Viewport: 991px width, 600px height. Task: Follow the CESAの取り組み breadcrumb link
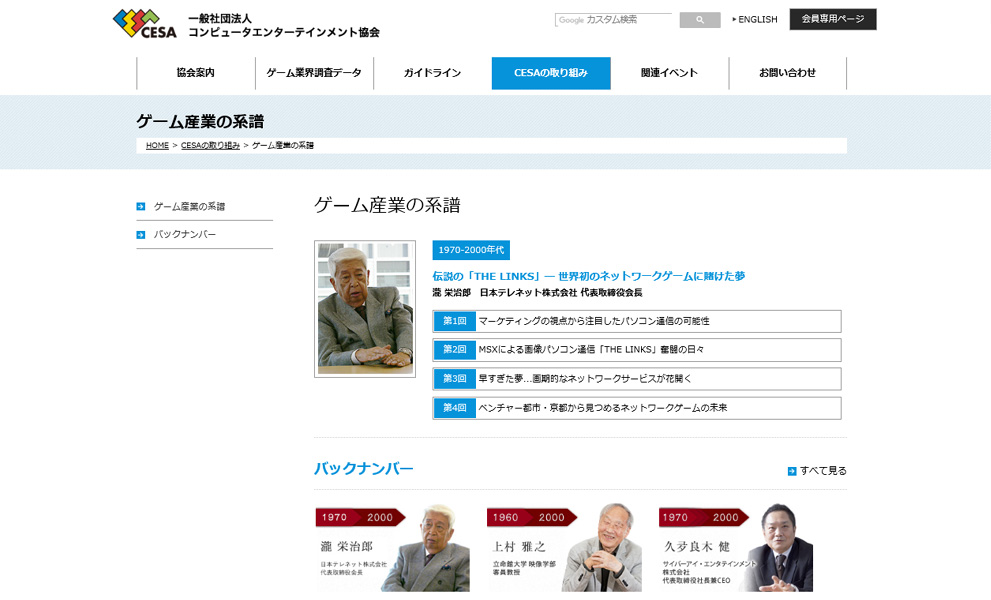pos(210,145)
